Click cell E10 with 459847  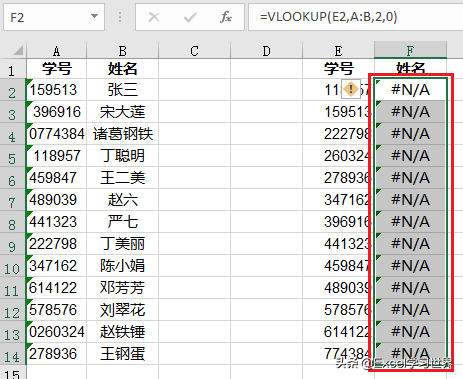pos(338,266)
